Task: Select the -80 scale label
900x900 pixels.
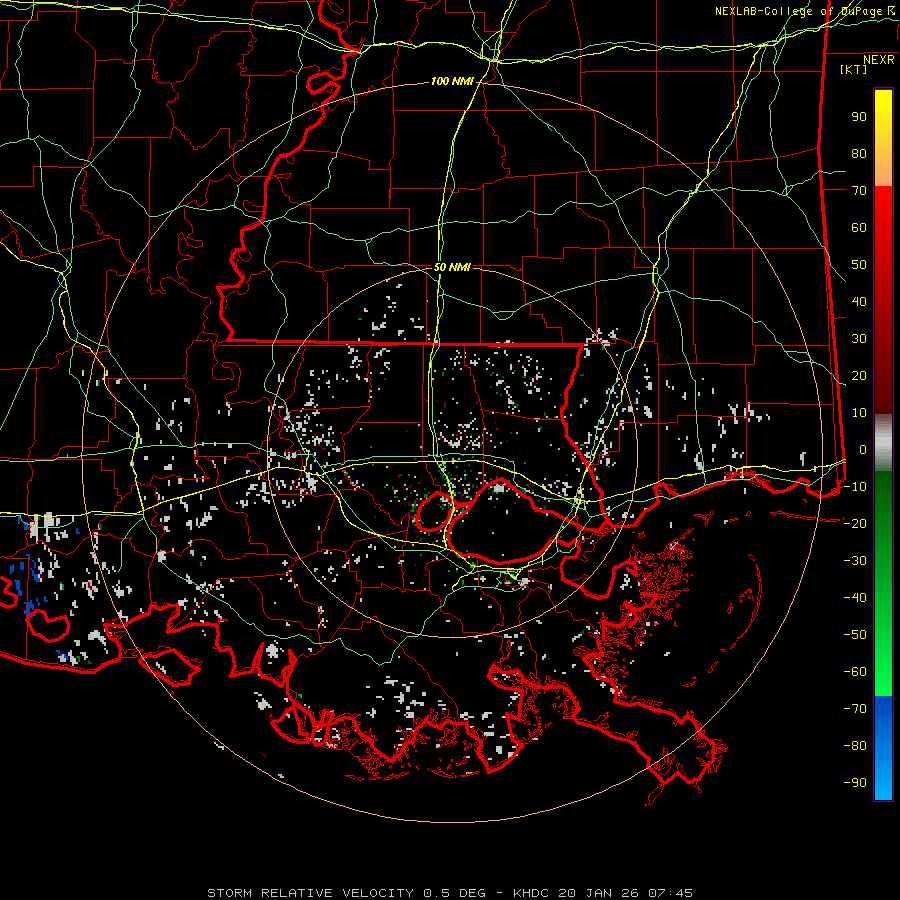Action: pos(855,746)
